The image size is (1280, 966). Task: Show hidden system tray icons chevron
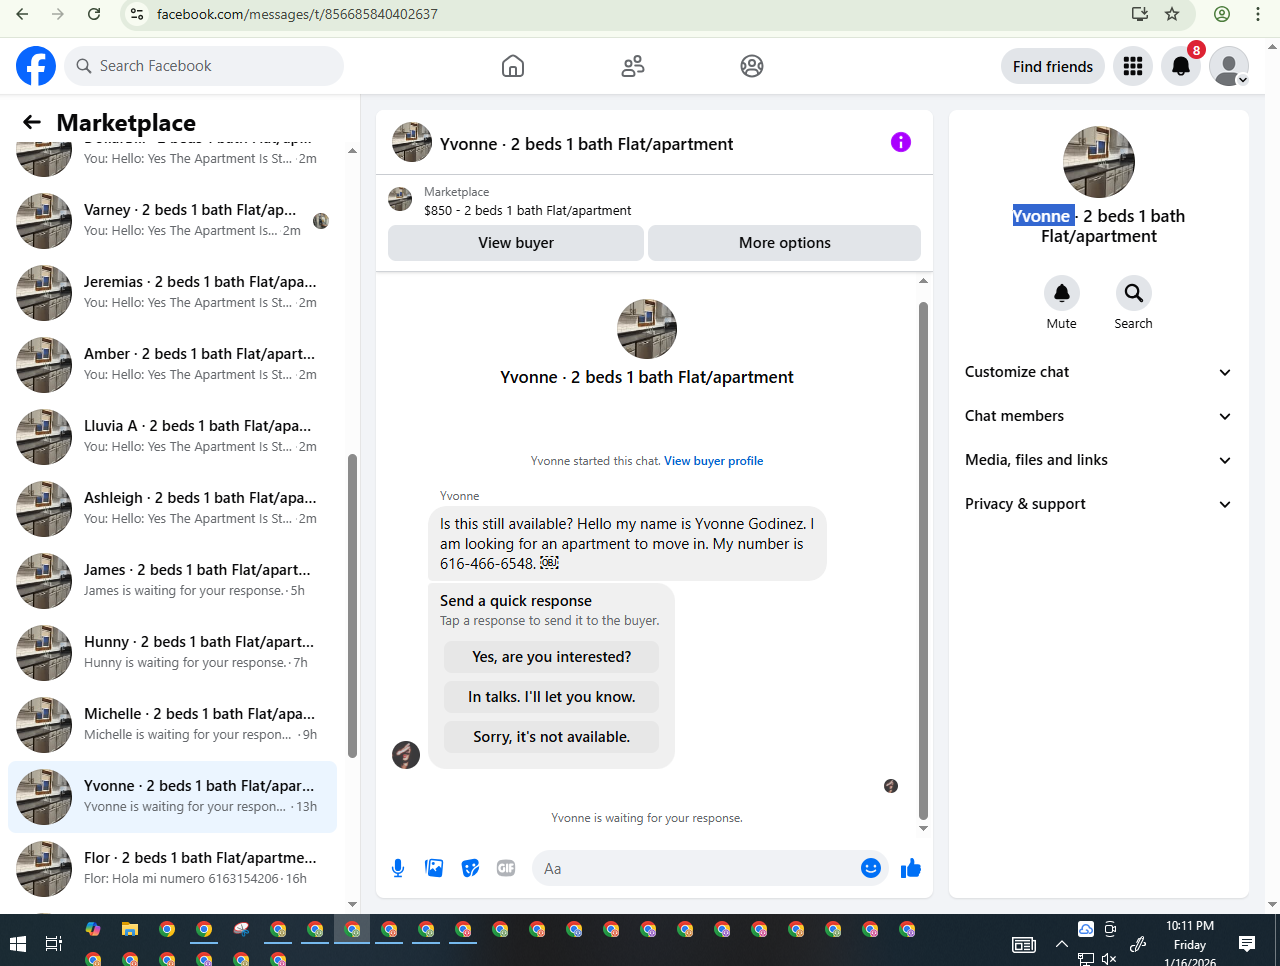click(x=1061, y=943)
